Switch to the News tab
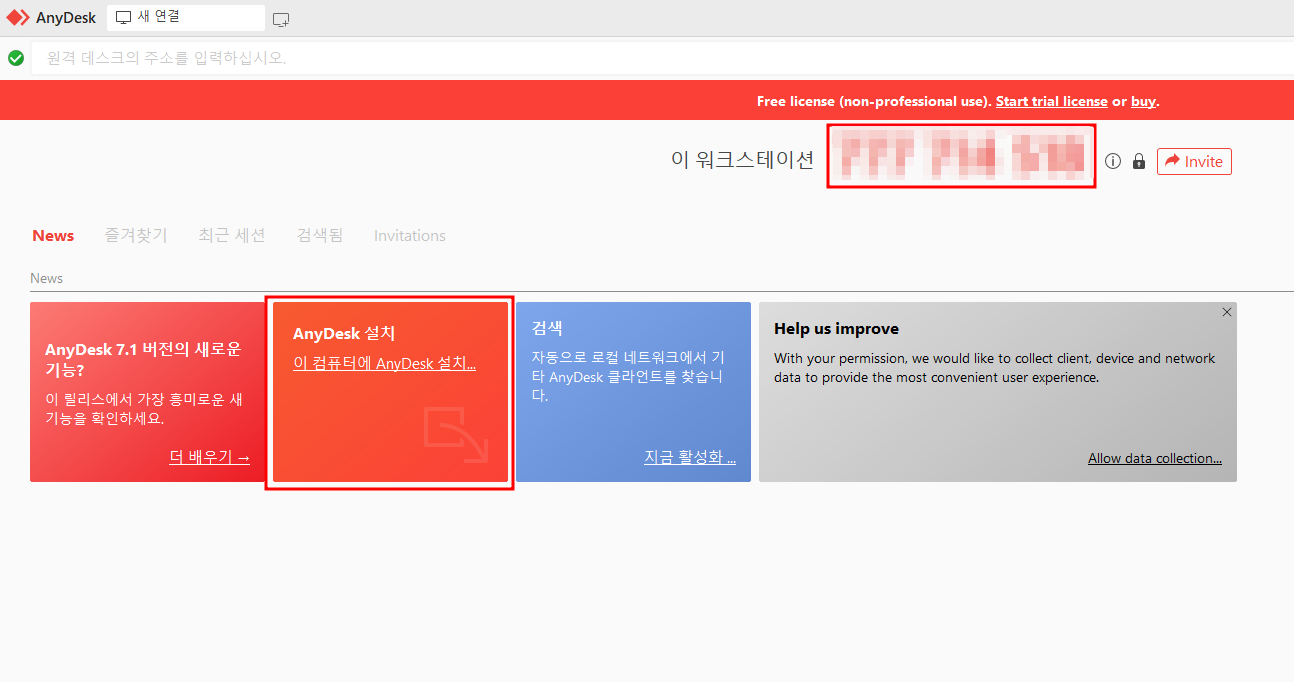The width and height of the screenshot is (1294, 682). pyautogui.click(x=53, y=236)
